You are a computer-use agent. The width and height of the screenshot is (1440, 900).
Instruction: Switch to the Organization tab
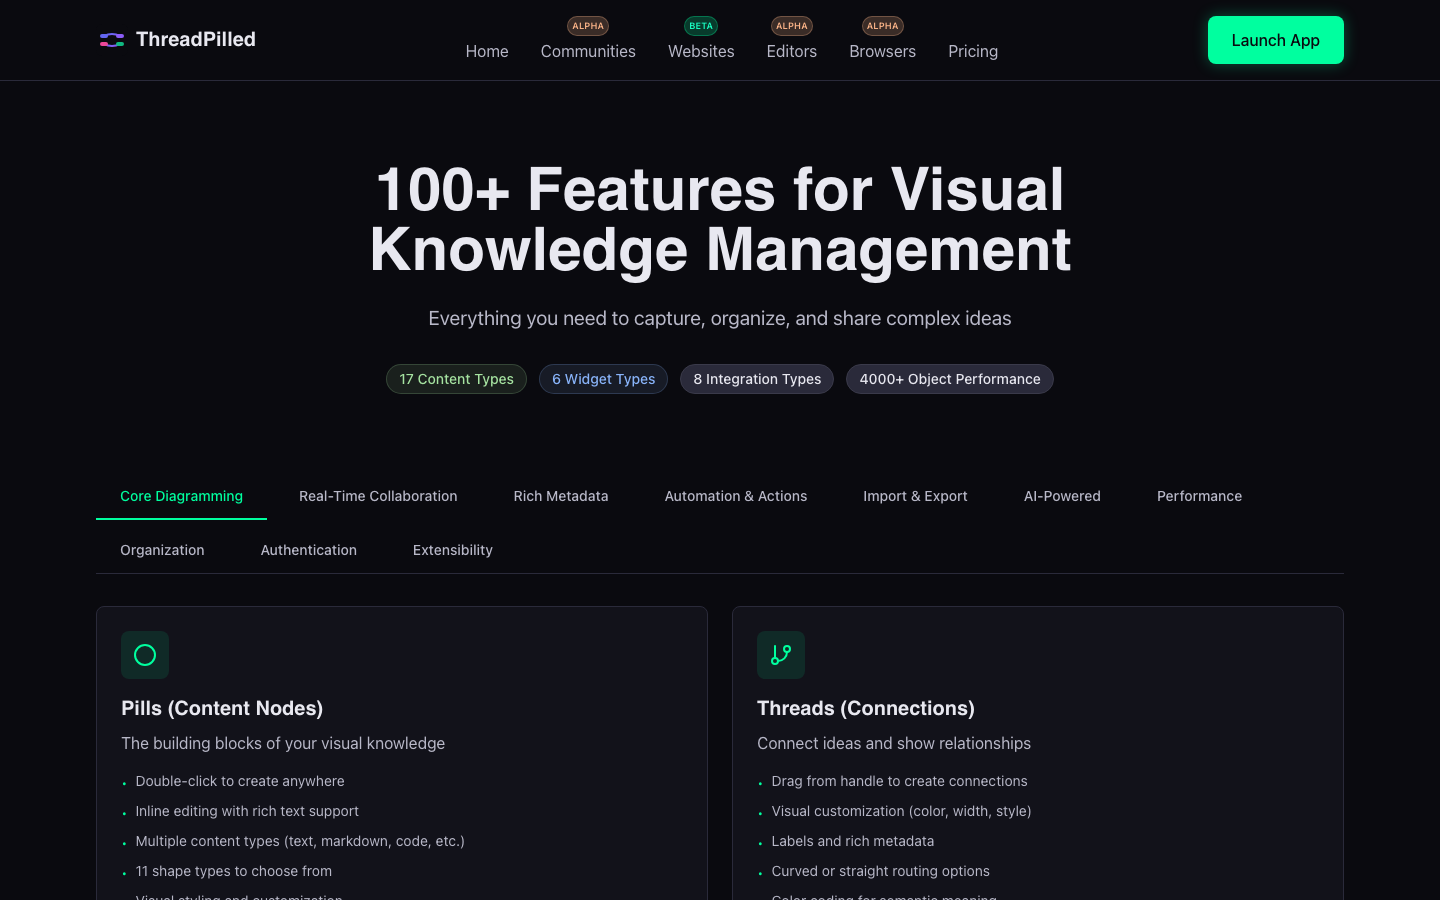[x=162, y=550]
